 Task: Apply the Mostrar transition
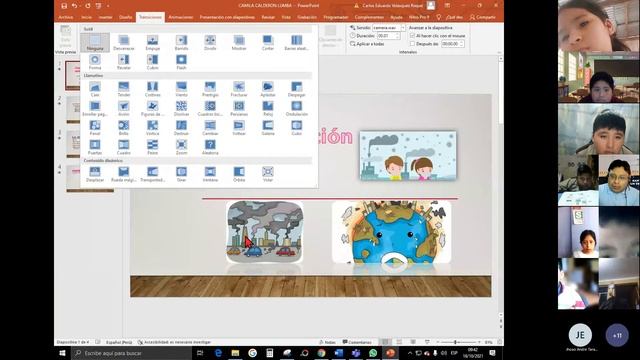point(239,42)
